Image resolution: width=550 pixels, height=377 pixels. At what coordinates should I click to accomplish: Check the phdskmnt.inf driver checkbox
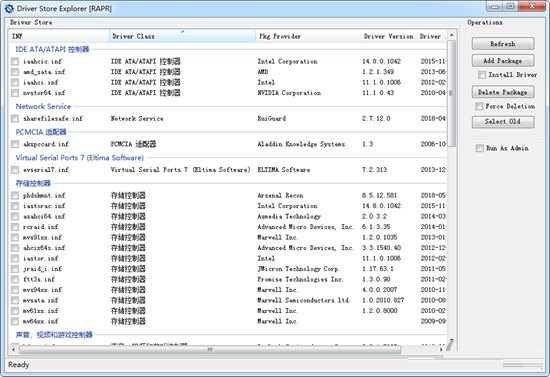[x=15, y=196]
